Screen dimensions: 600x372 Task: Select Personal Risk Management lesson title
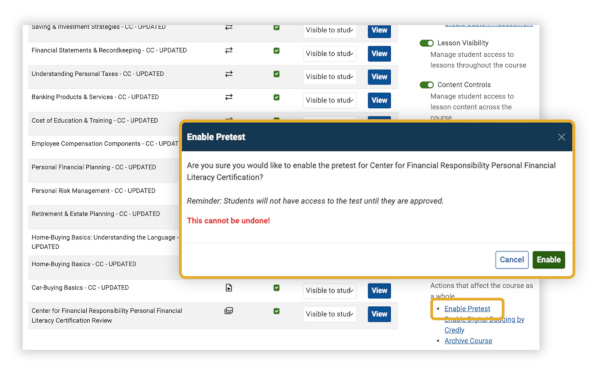pos(93,191)
